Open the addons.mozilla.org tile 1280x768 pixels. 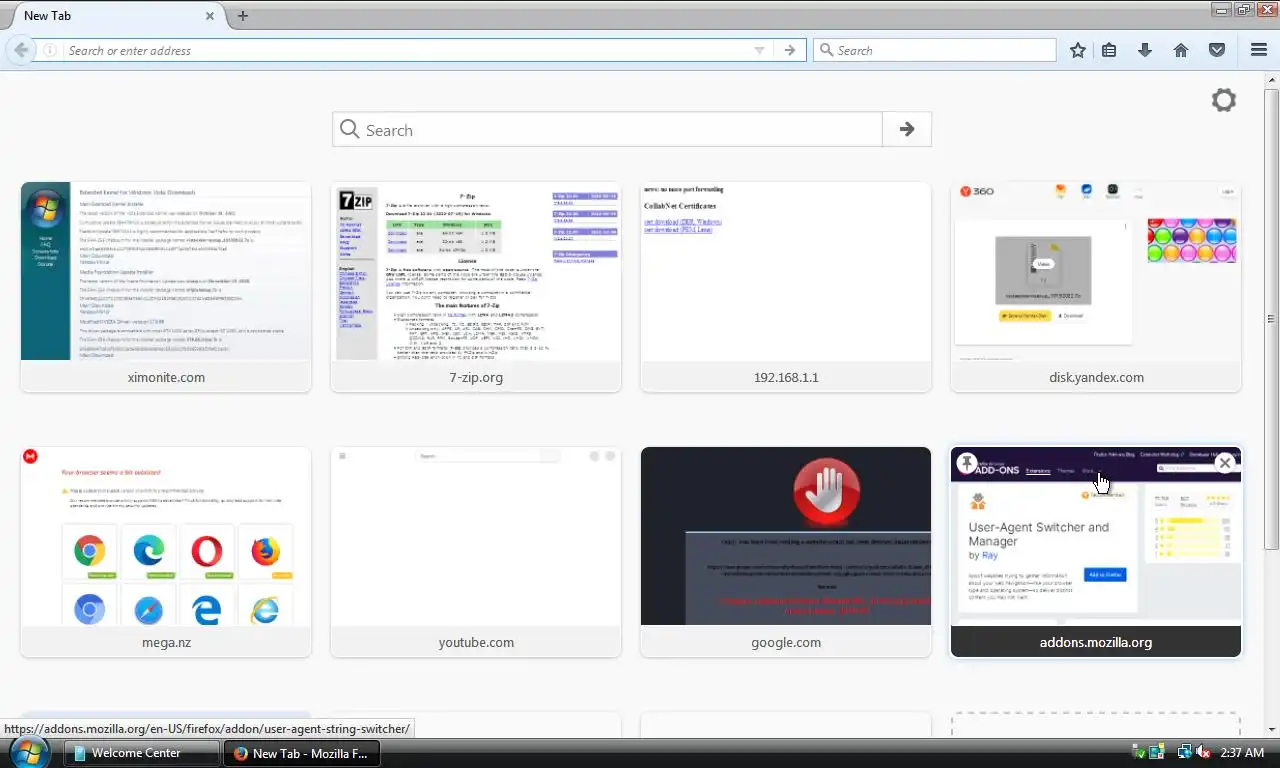[1096, 552]
